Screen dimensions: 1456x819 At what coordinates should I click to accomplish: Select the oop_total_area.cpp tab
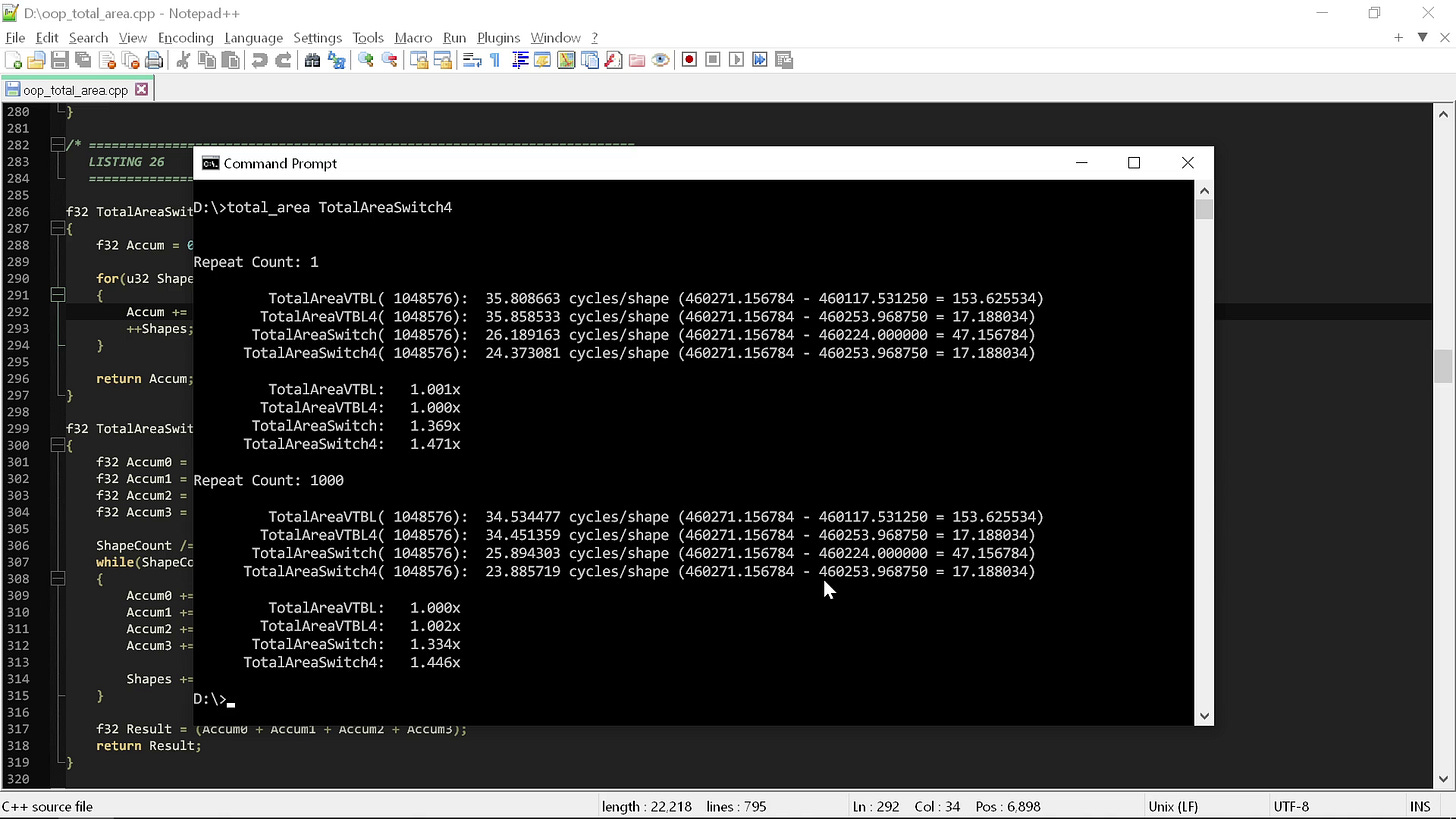tap(75, 90)
